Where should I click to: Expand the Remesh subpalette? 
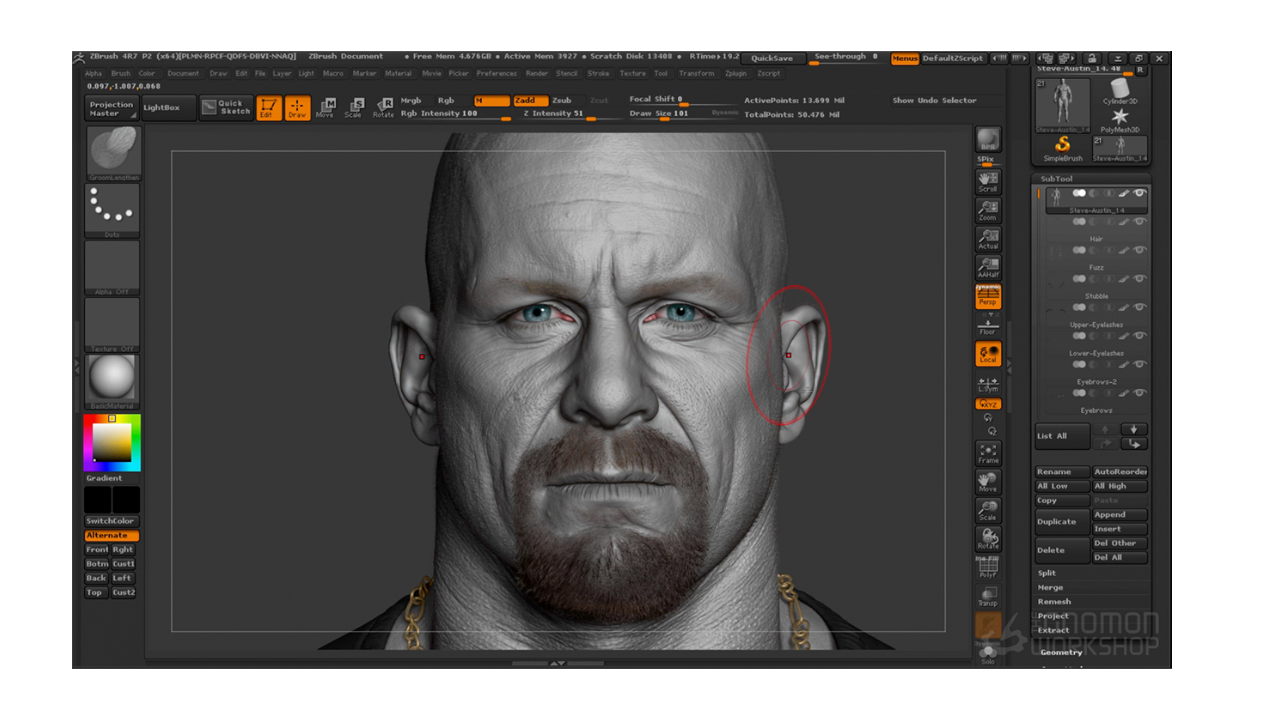pos(1054,602)
